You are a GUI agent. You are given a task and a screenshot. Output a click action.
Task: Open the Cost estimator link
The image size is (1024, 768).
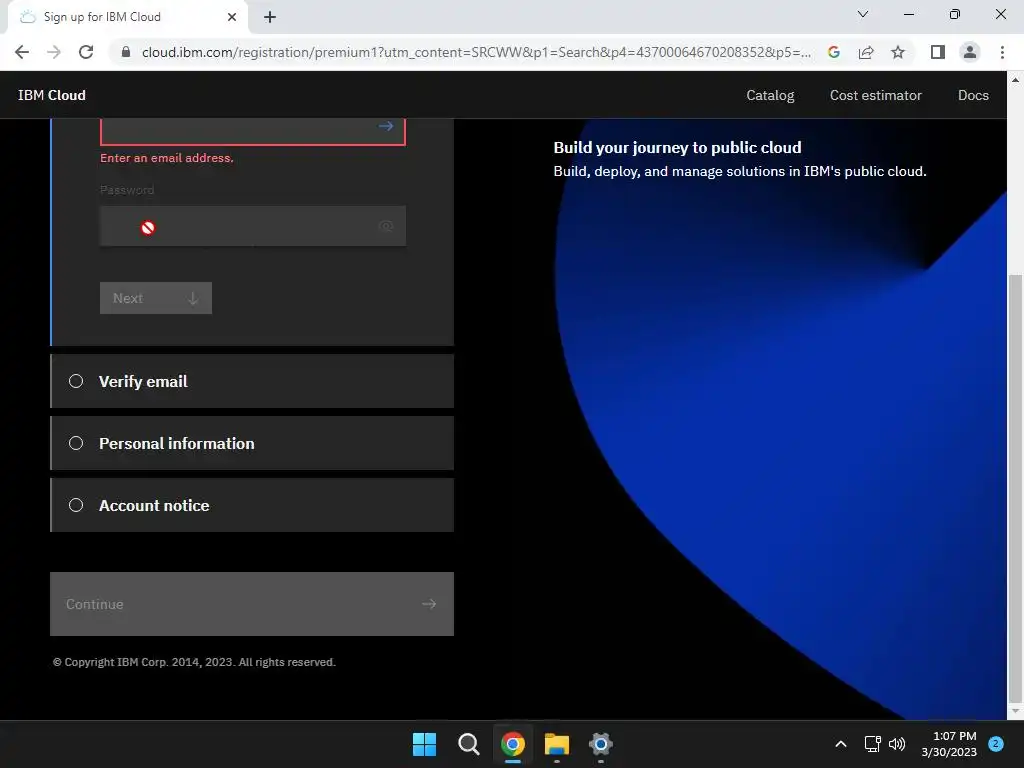pos(875,95)
